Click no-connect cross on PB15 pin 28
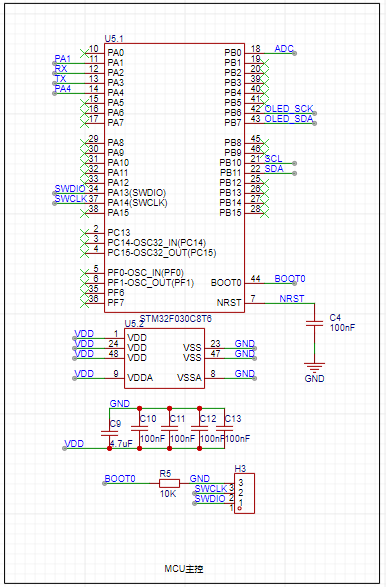The height and width of the screenshot is (587, 386). [264, 213]
